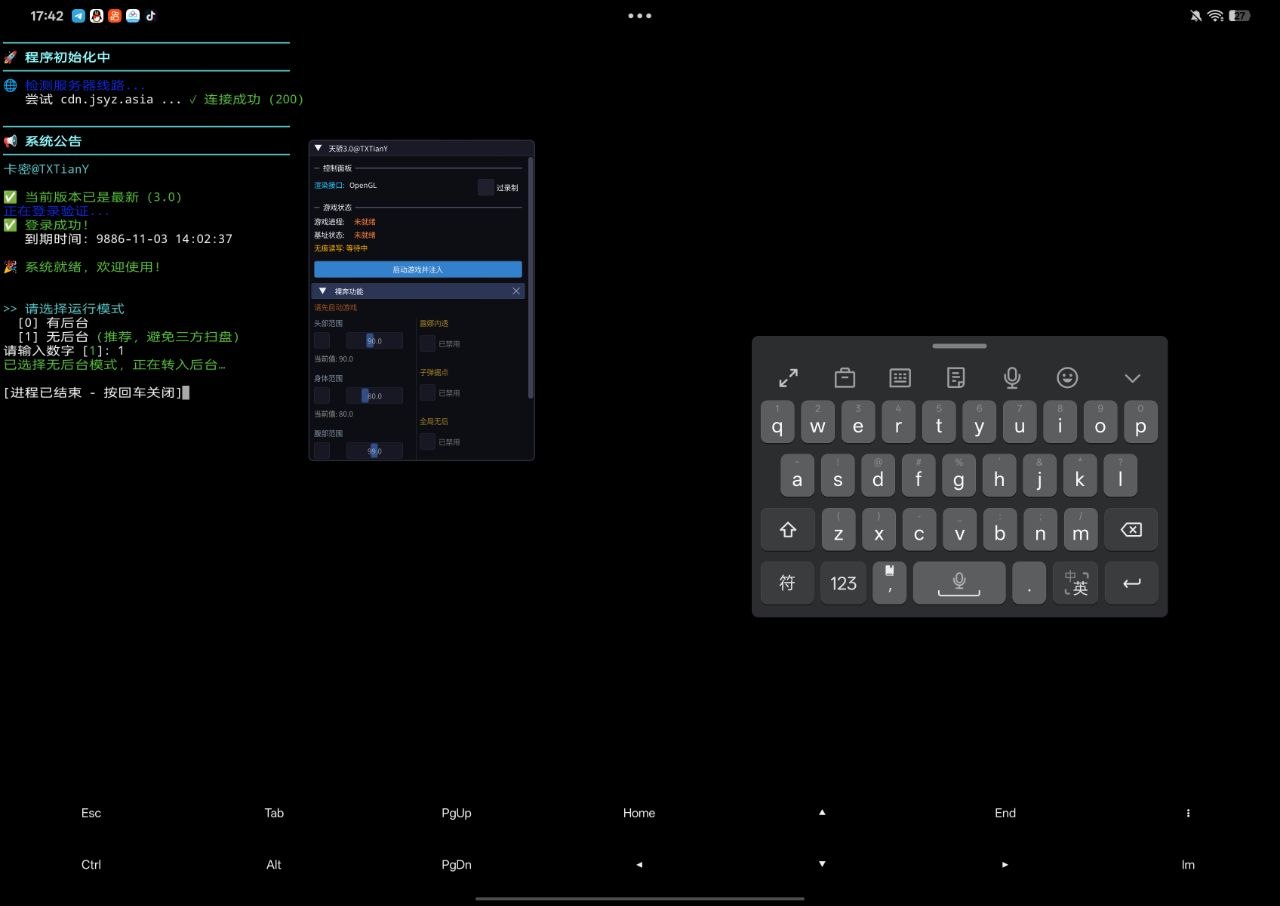Screen dimensions: 1280x906
Task: Collapse the 搜索功能 section header arrow
Action: 322,291
